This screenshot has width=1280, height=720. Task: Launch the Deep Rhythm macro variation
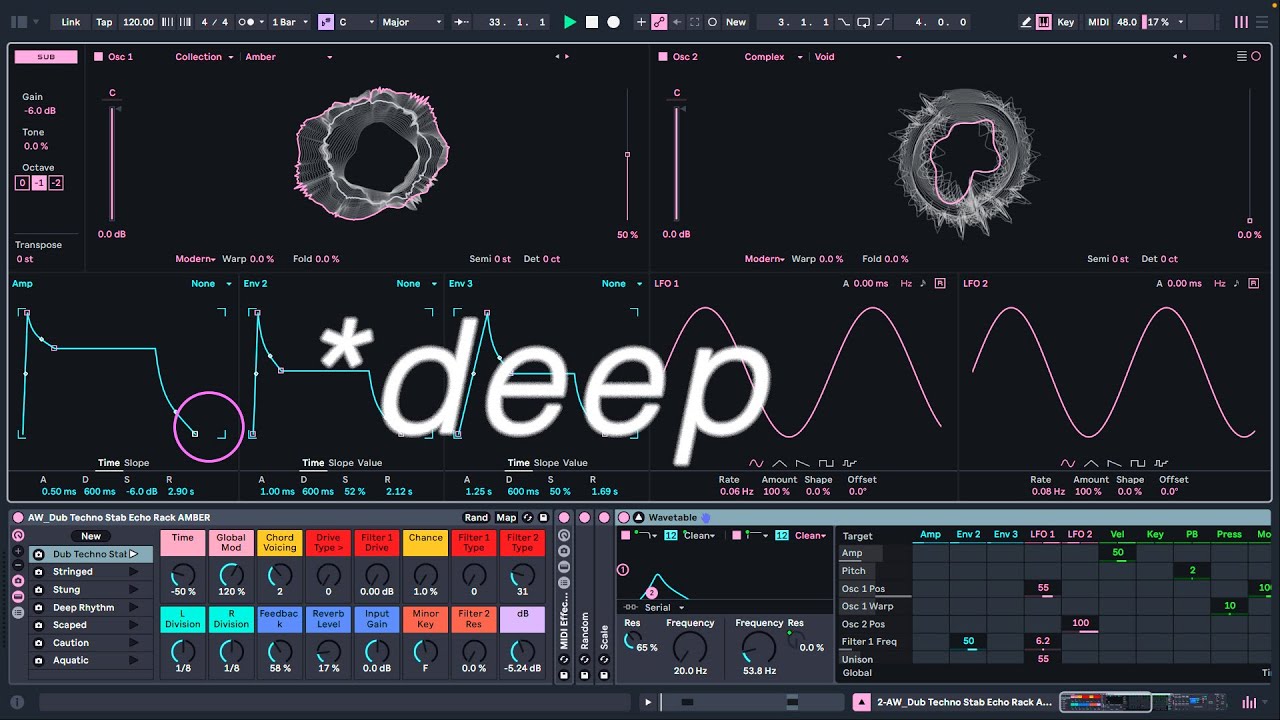click(x=133, y=607)
